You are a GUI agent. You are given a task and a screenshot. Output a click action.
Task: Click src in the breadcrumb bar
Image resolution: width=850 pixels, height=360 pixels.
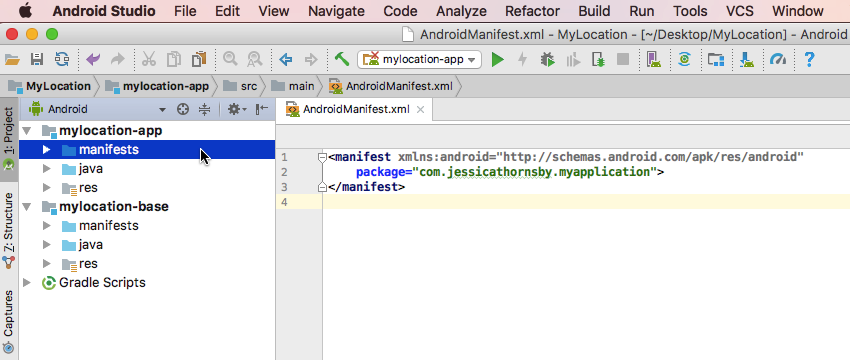click(x=241, y=86)
